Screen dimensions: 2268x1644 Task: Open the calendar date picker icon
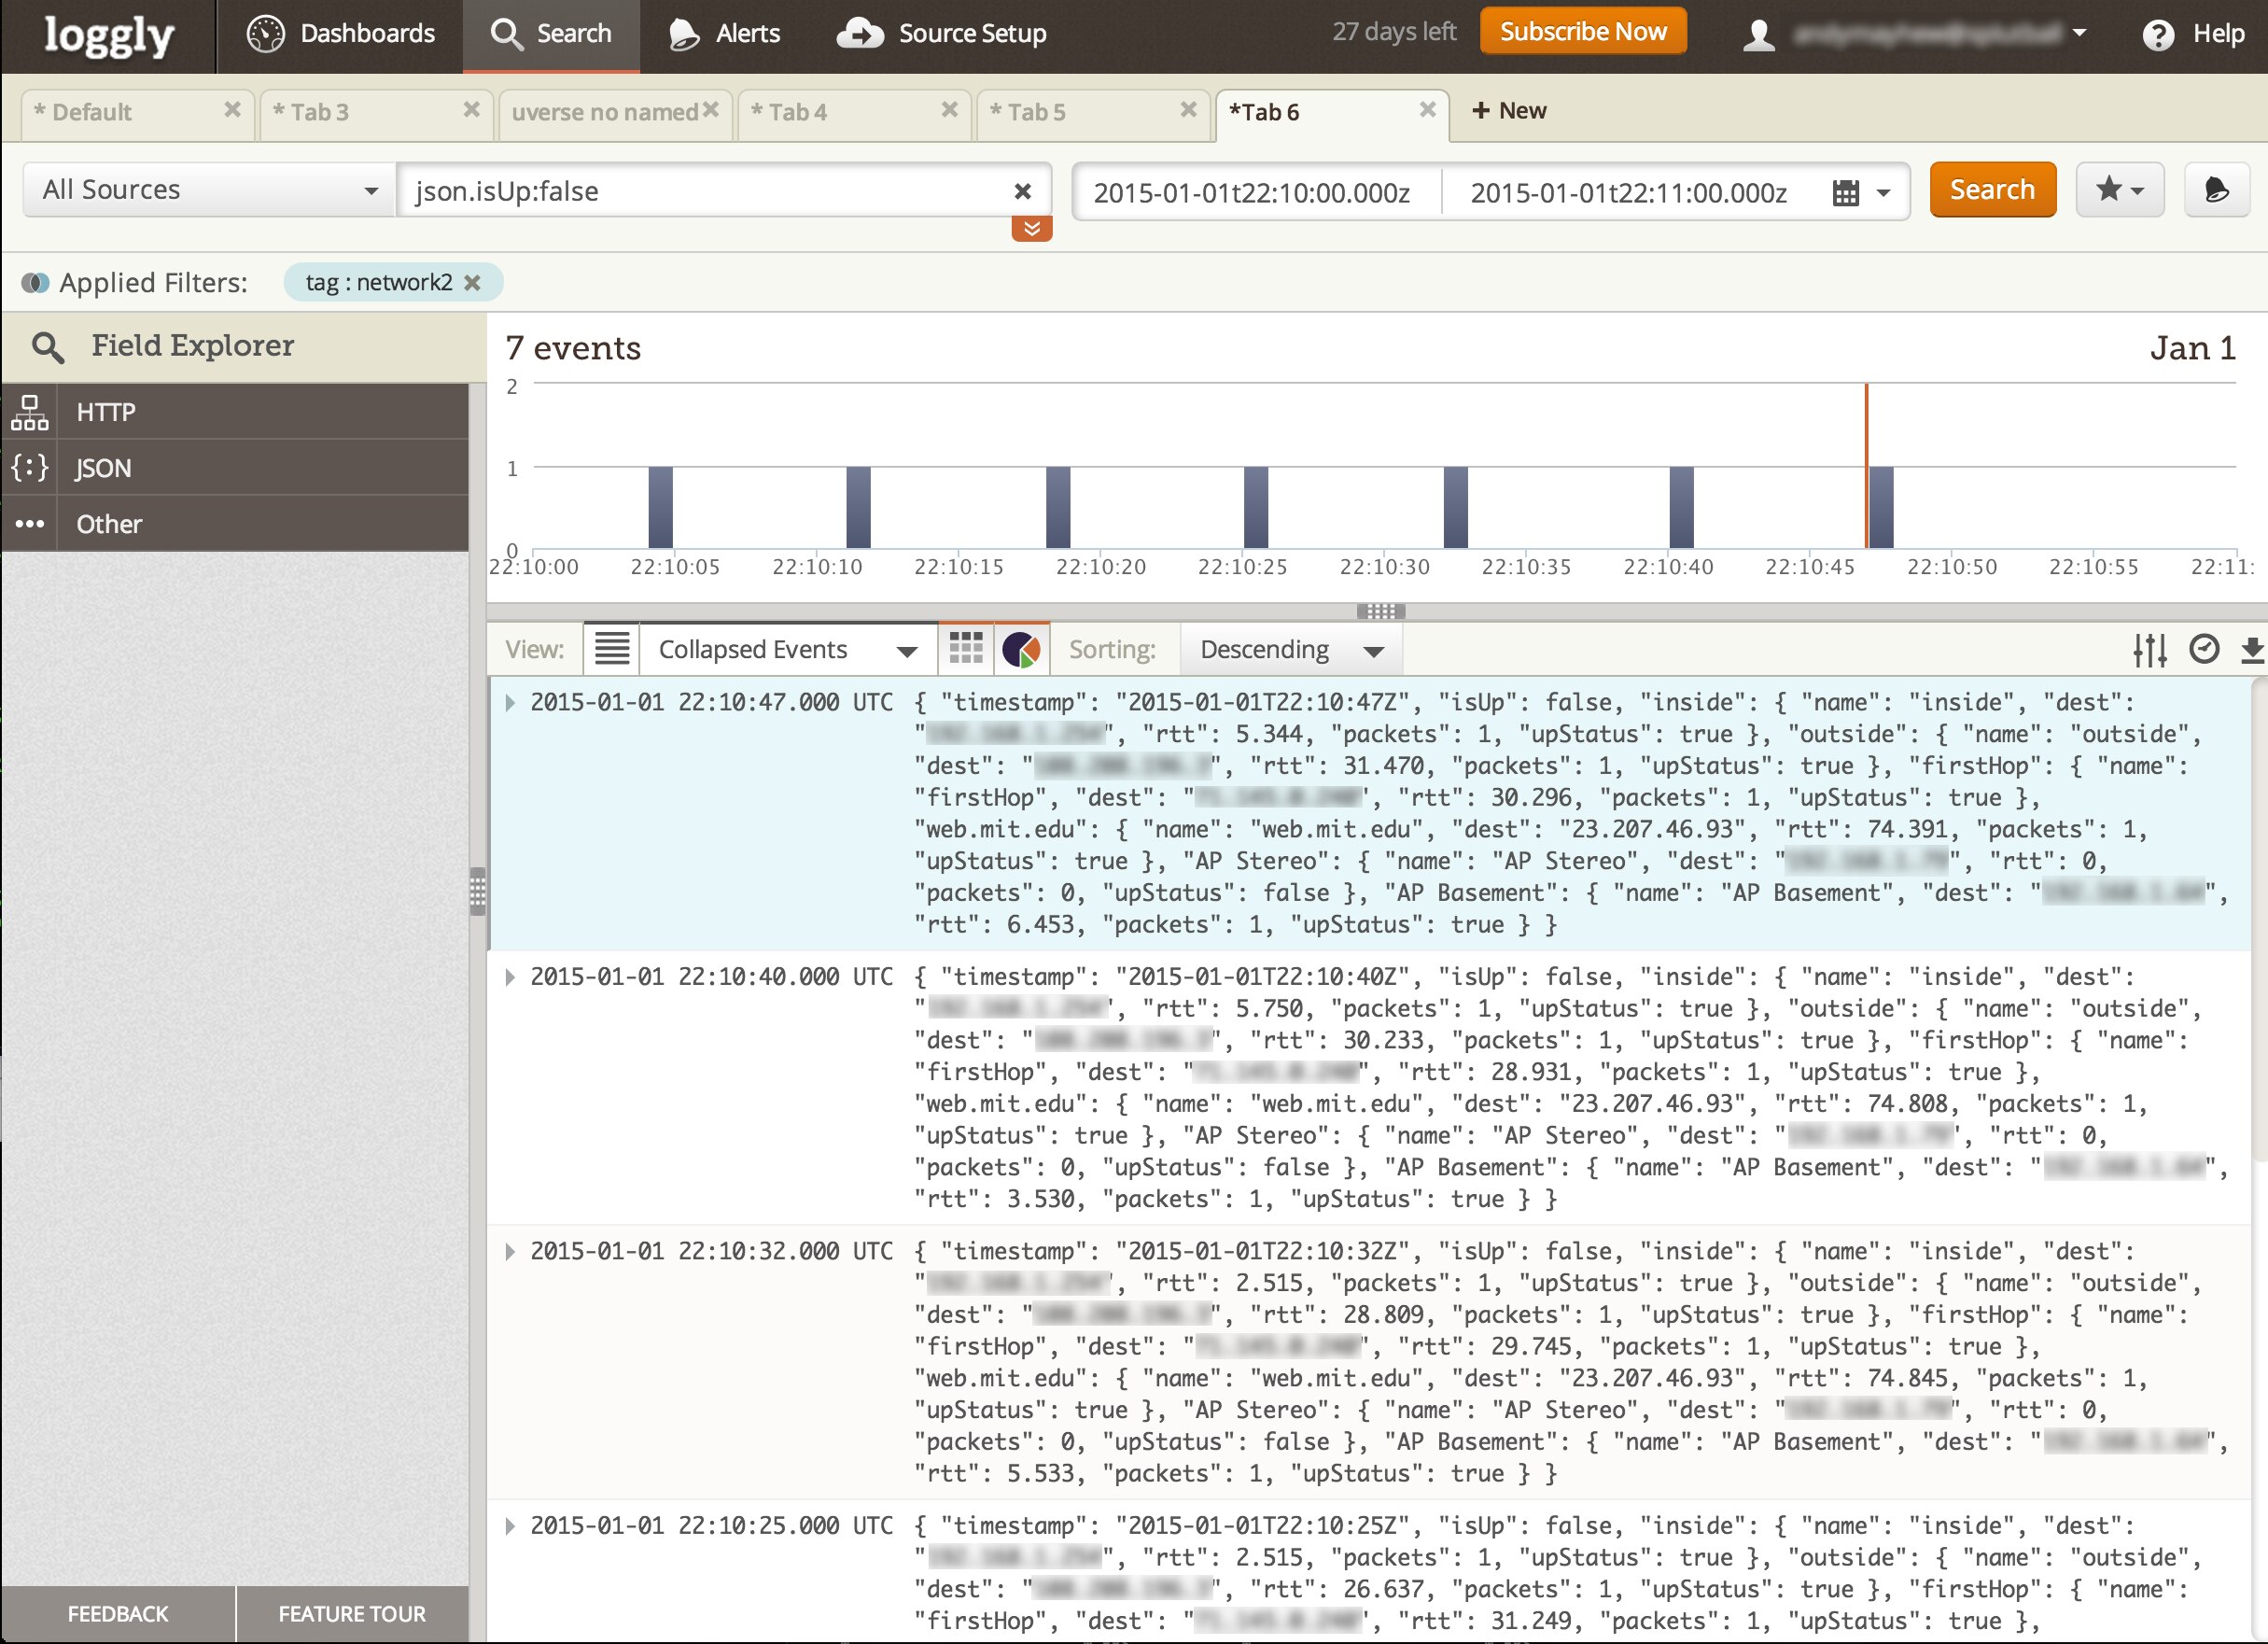pyautogui.click(x=1845, y=192)
